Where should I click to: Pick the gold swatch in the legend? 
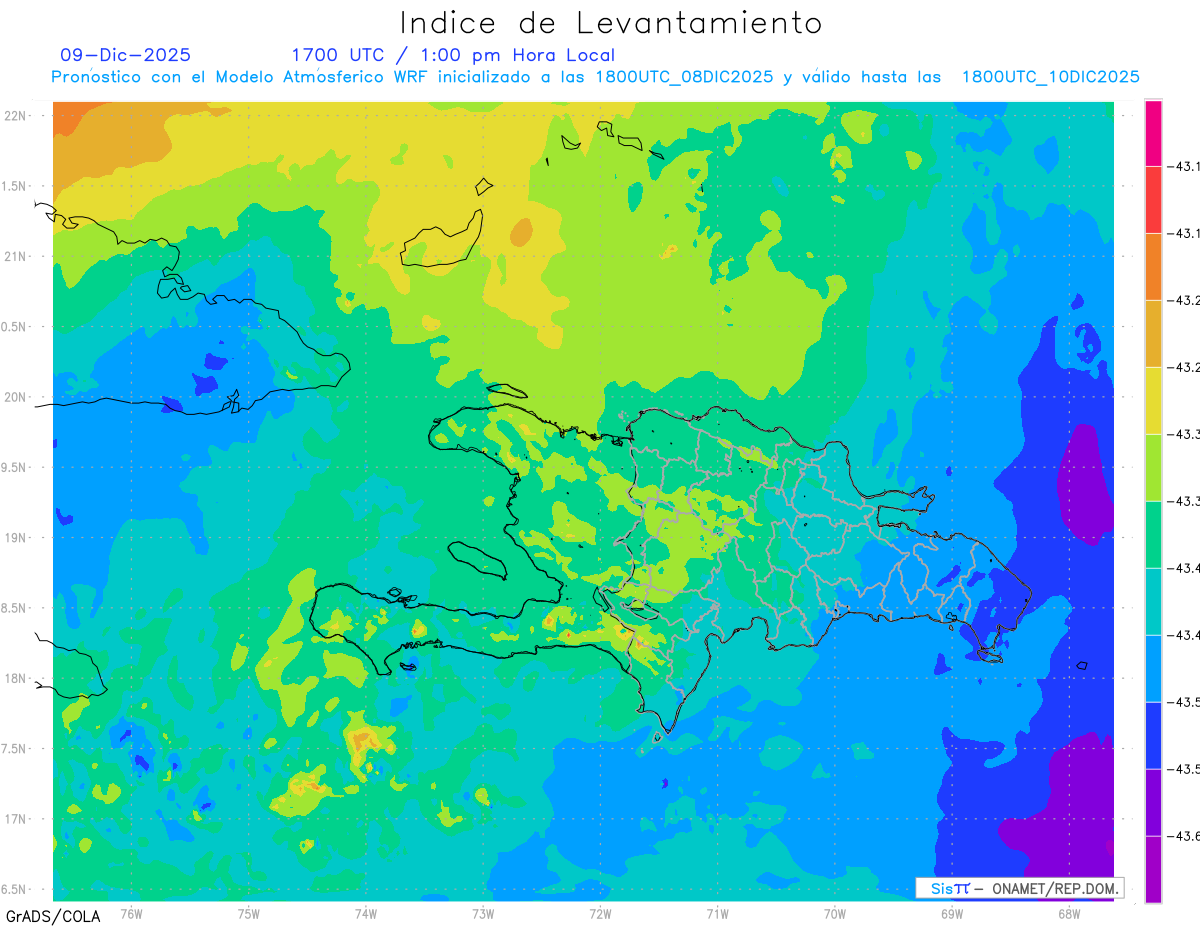1153,334
